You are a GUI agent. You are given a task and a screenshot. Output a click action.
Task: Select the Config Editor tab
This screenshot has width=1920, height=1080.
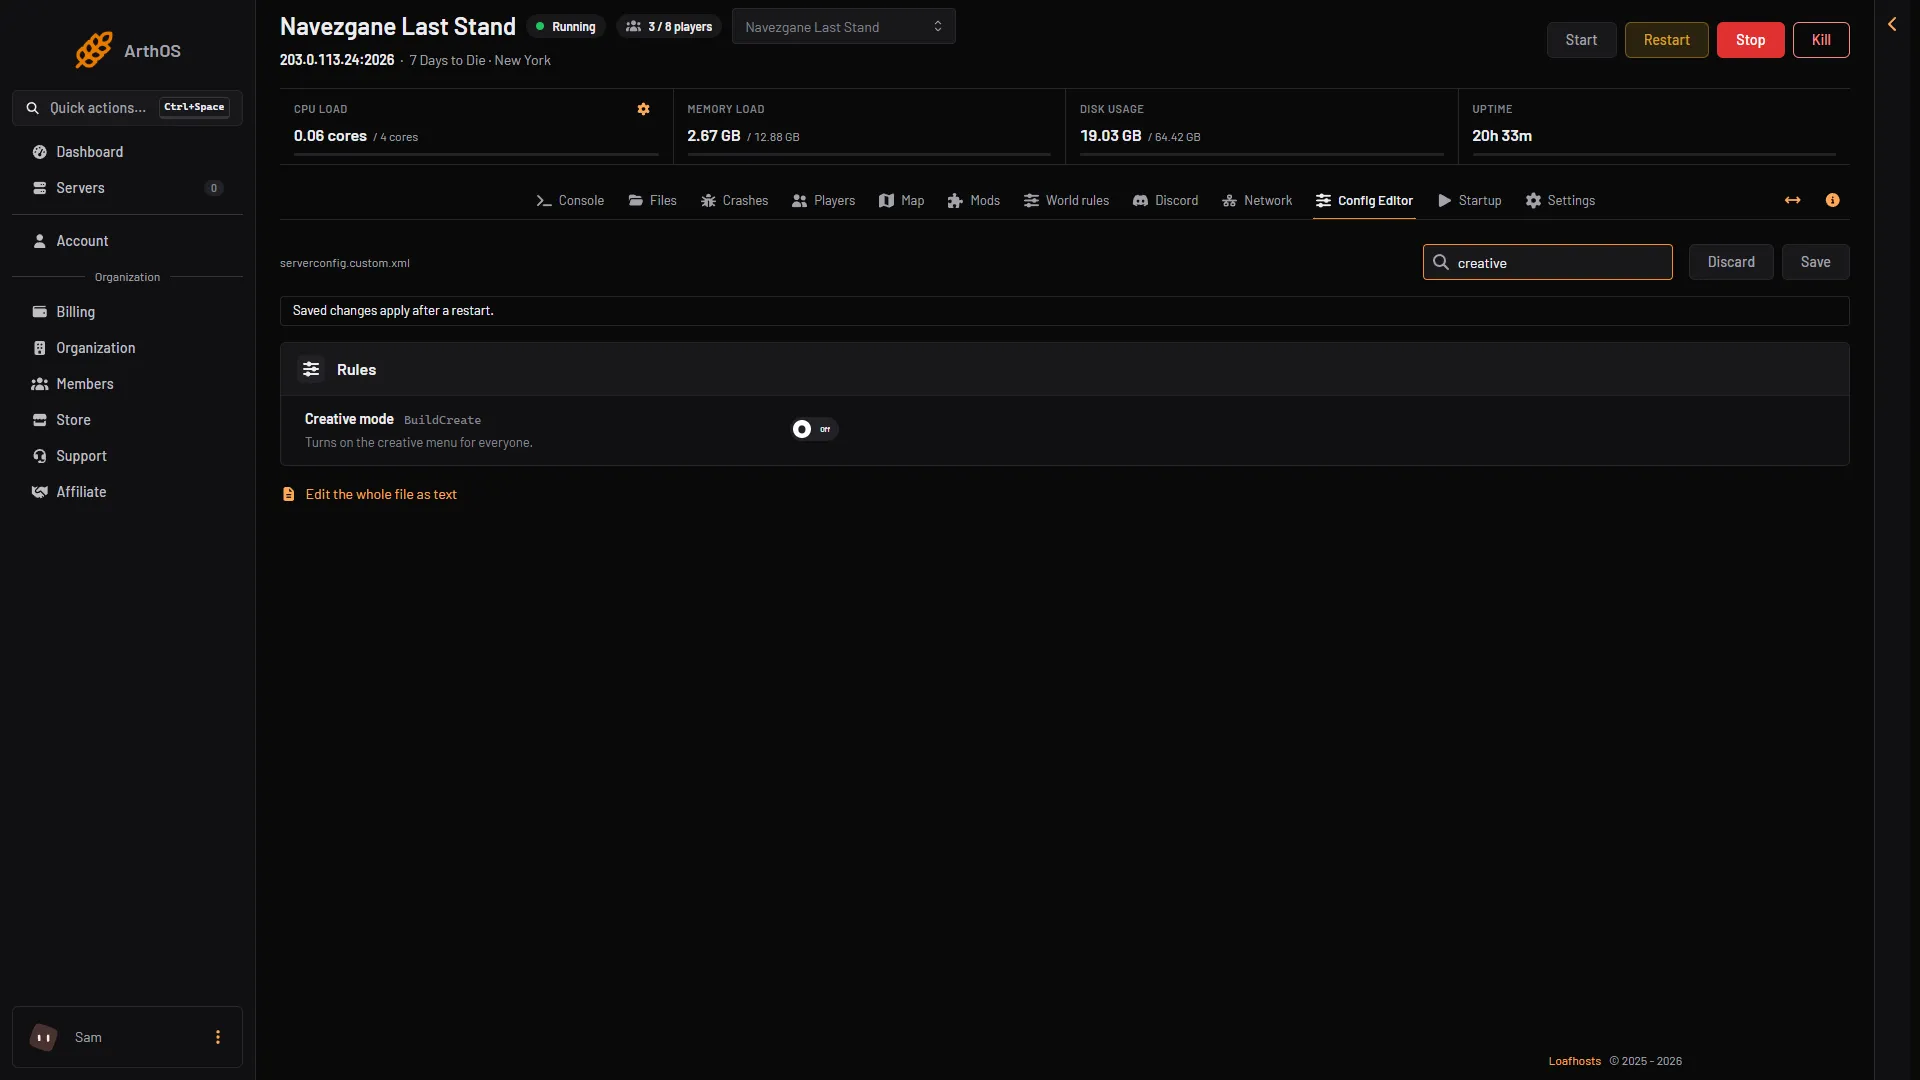coord(1364,200)
